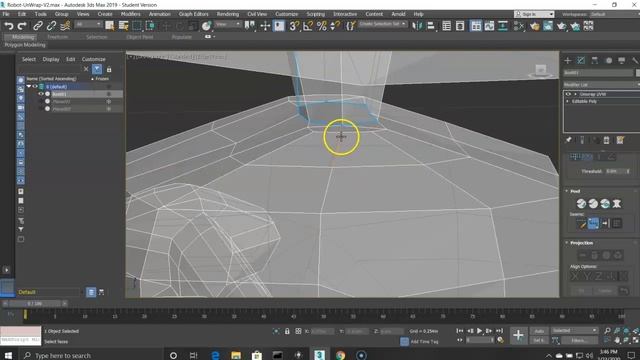Activate the Select Object tool
Image resolution: width=640 pixels, height=360 pixels.
click(x=109, y=26)
